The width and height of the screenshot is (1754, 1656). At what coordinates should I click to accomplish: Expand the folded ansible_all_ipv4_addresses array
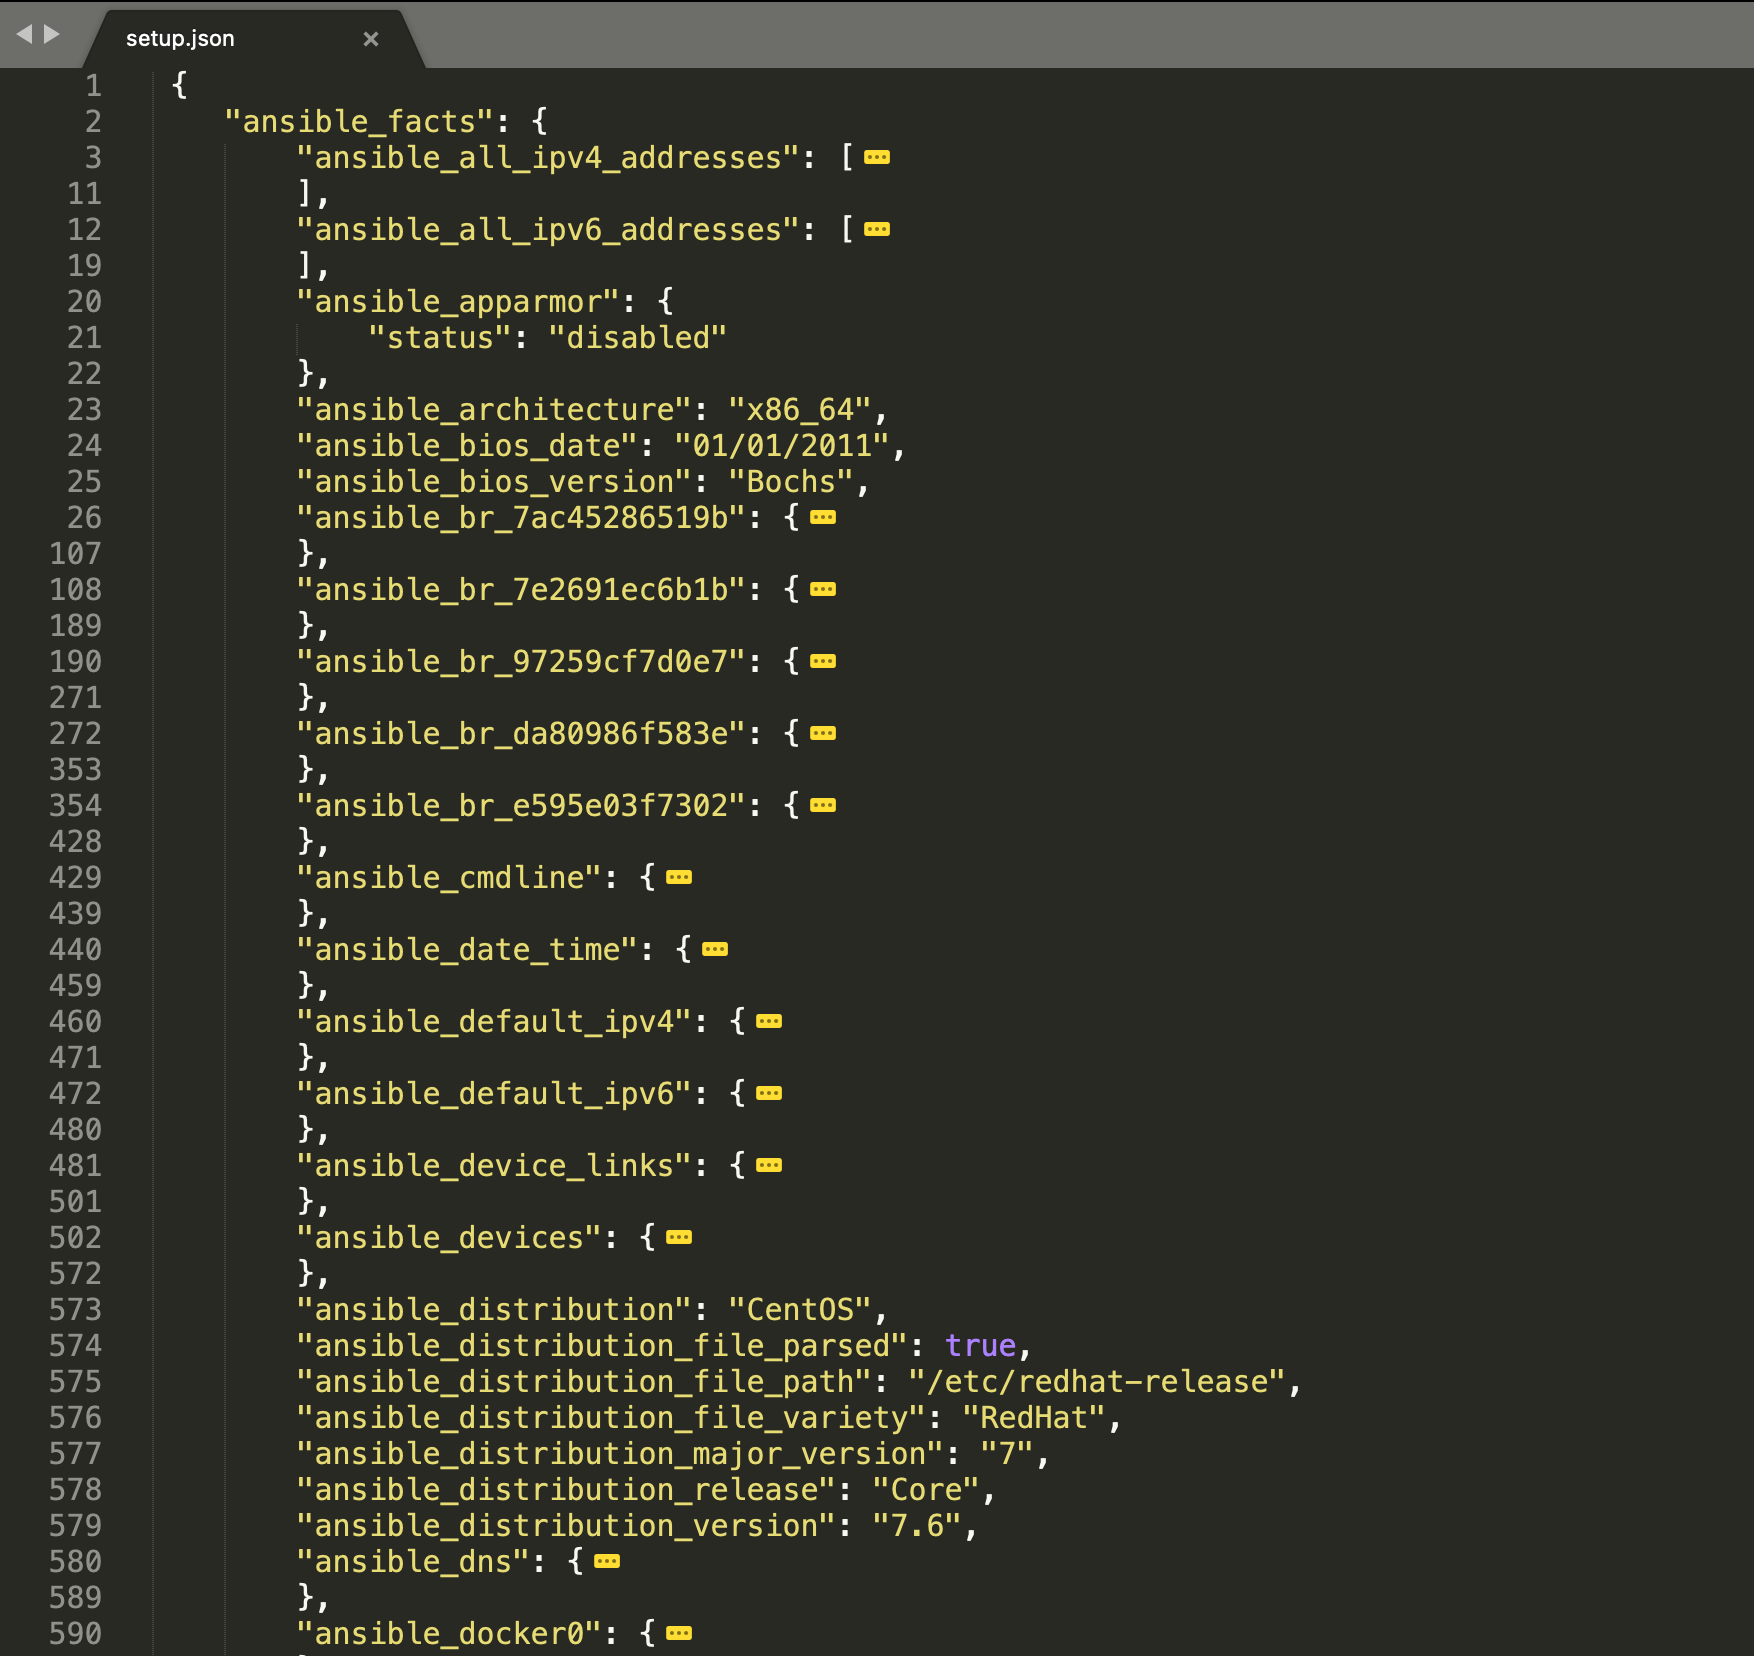coord(878,157)
